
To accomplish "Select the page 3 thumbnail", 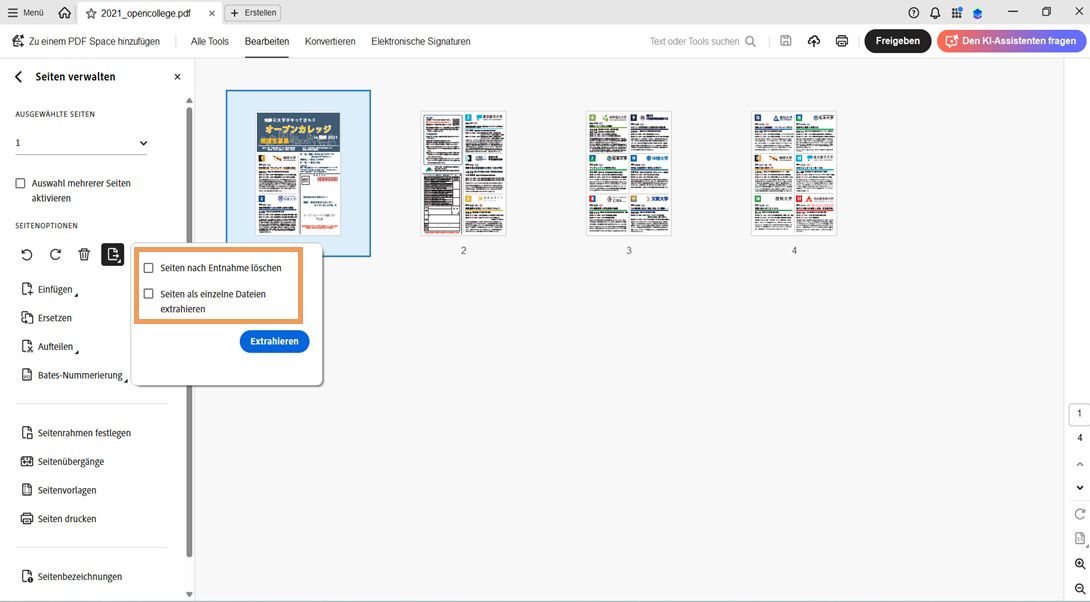I will pyautogui.click(x=628, y=173).
